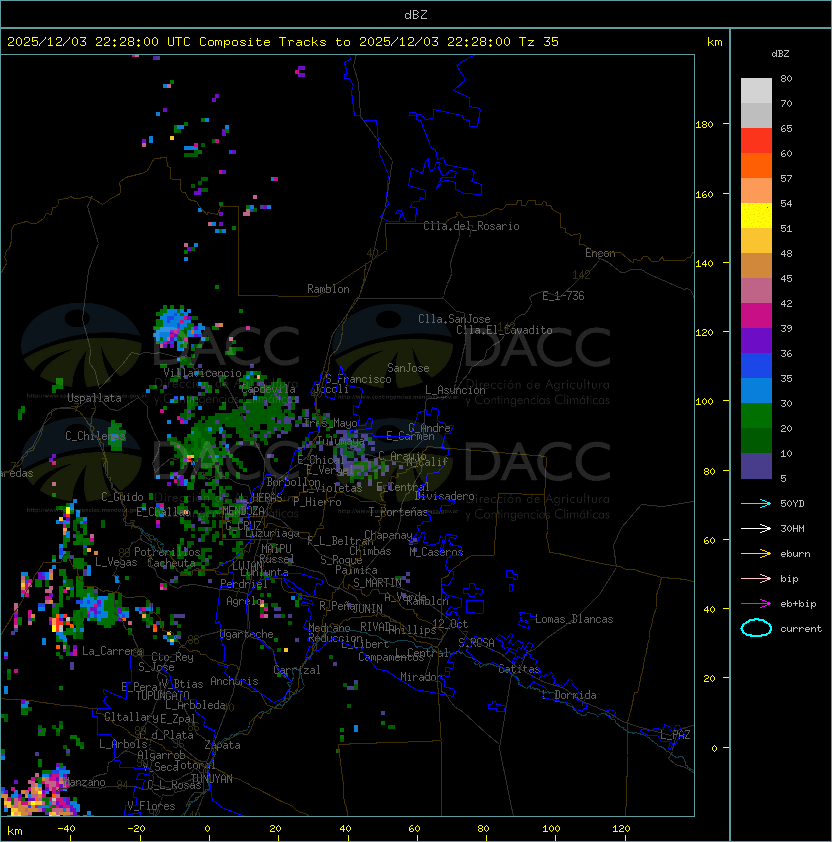Image resolution: width=832 pixels, height=842 pixels.
Task: Click the Encon map label
Action: click(x=600, y=253)
